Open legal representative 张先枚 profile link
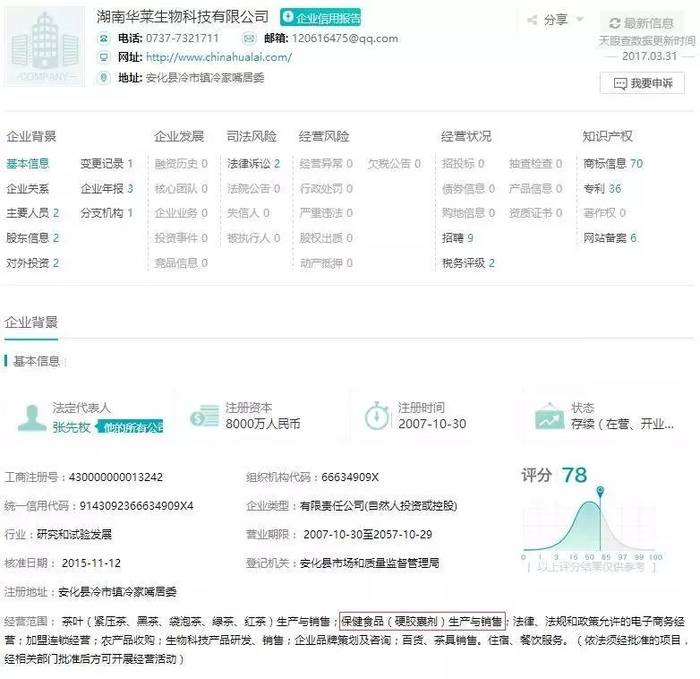The width and height of the screenshot is (700, 679). tap(71, 427)
